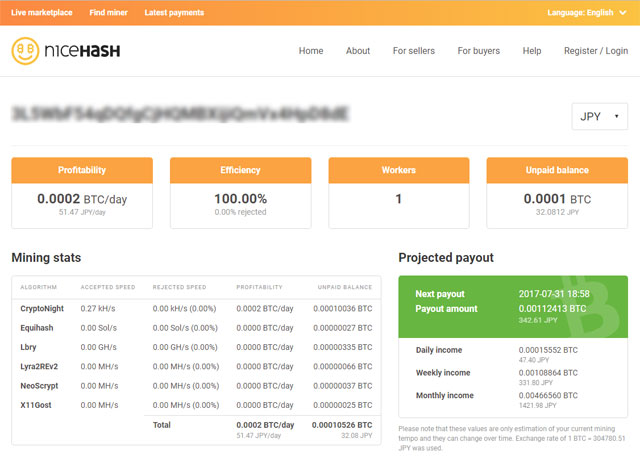View Latest payments page

click(x=174, y=13)
